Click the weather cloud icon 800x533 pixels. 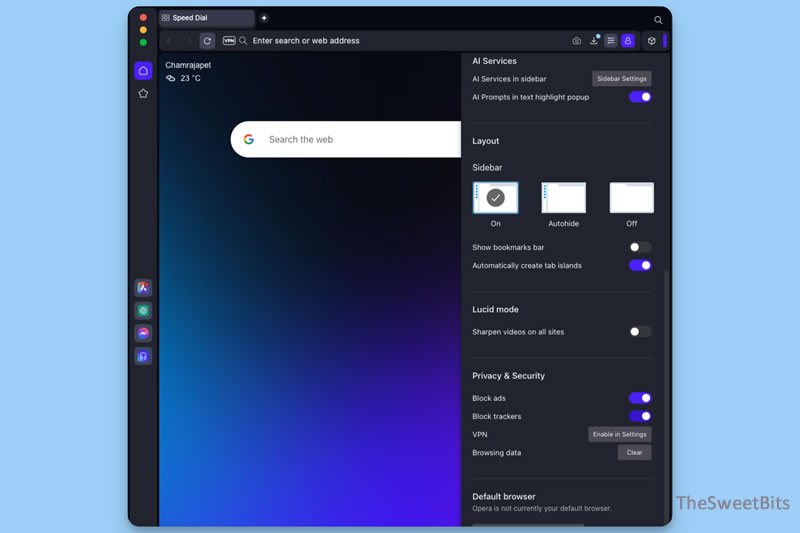tap(170, 78)
